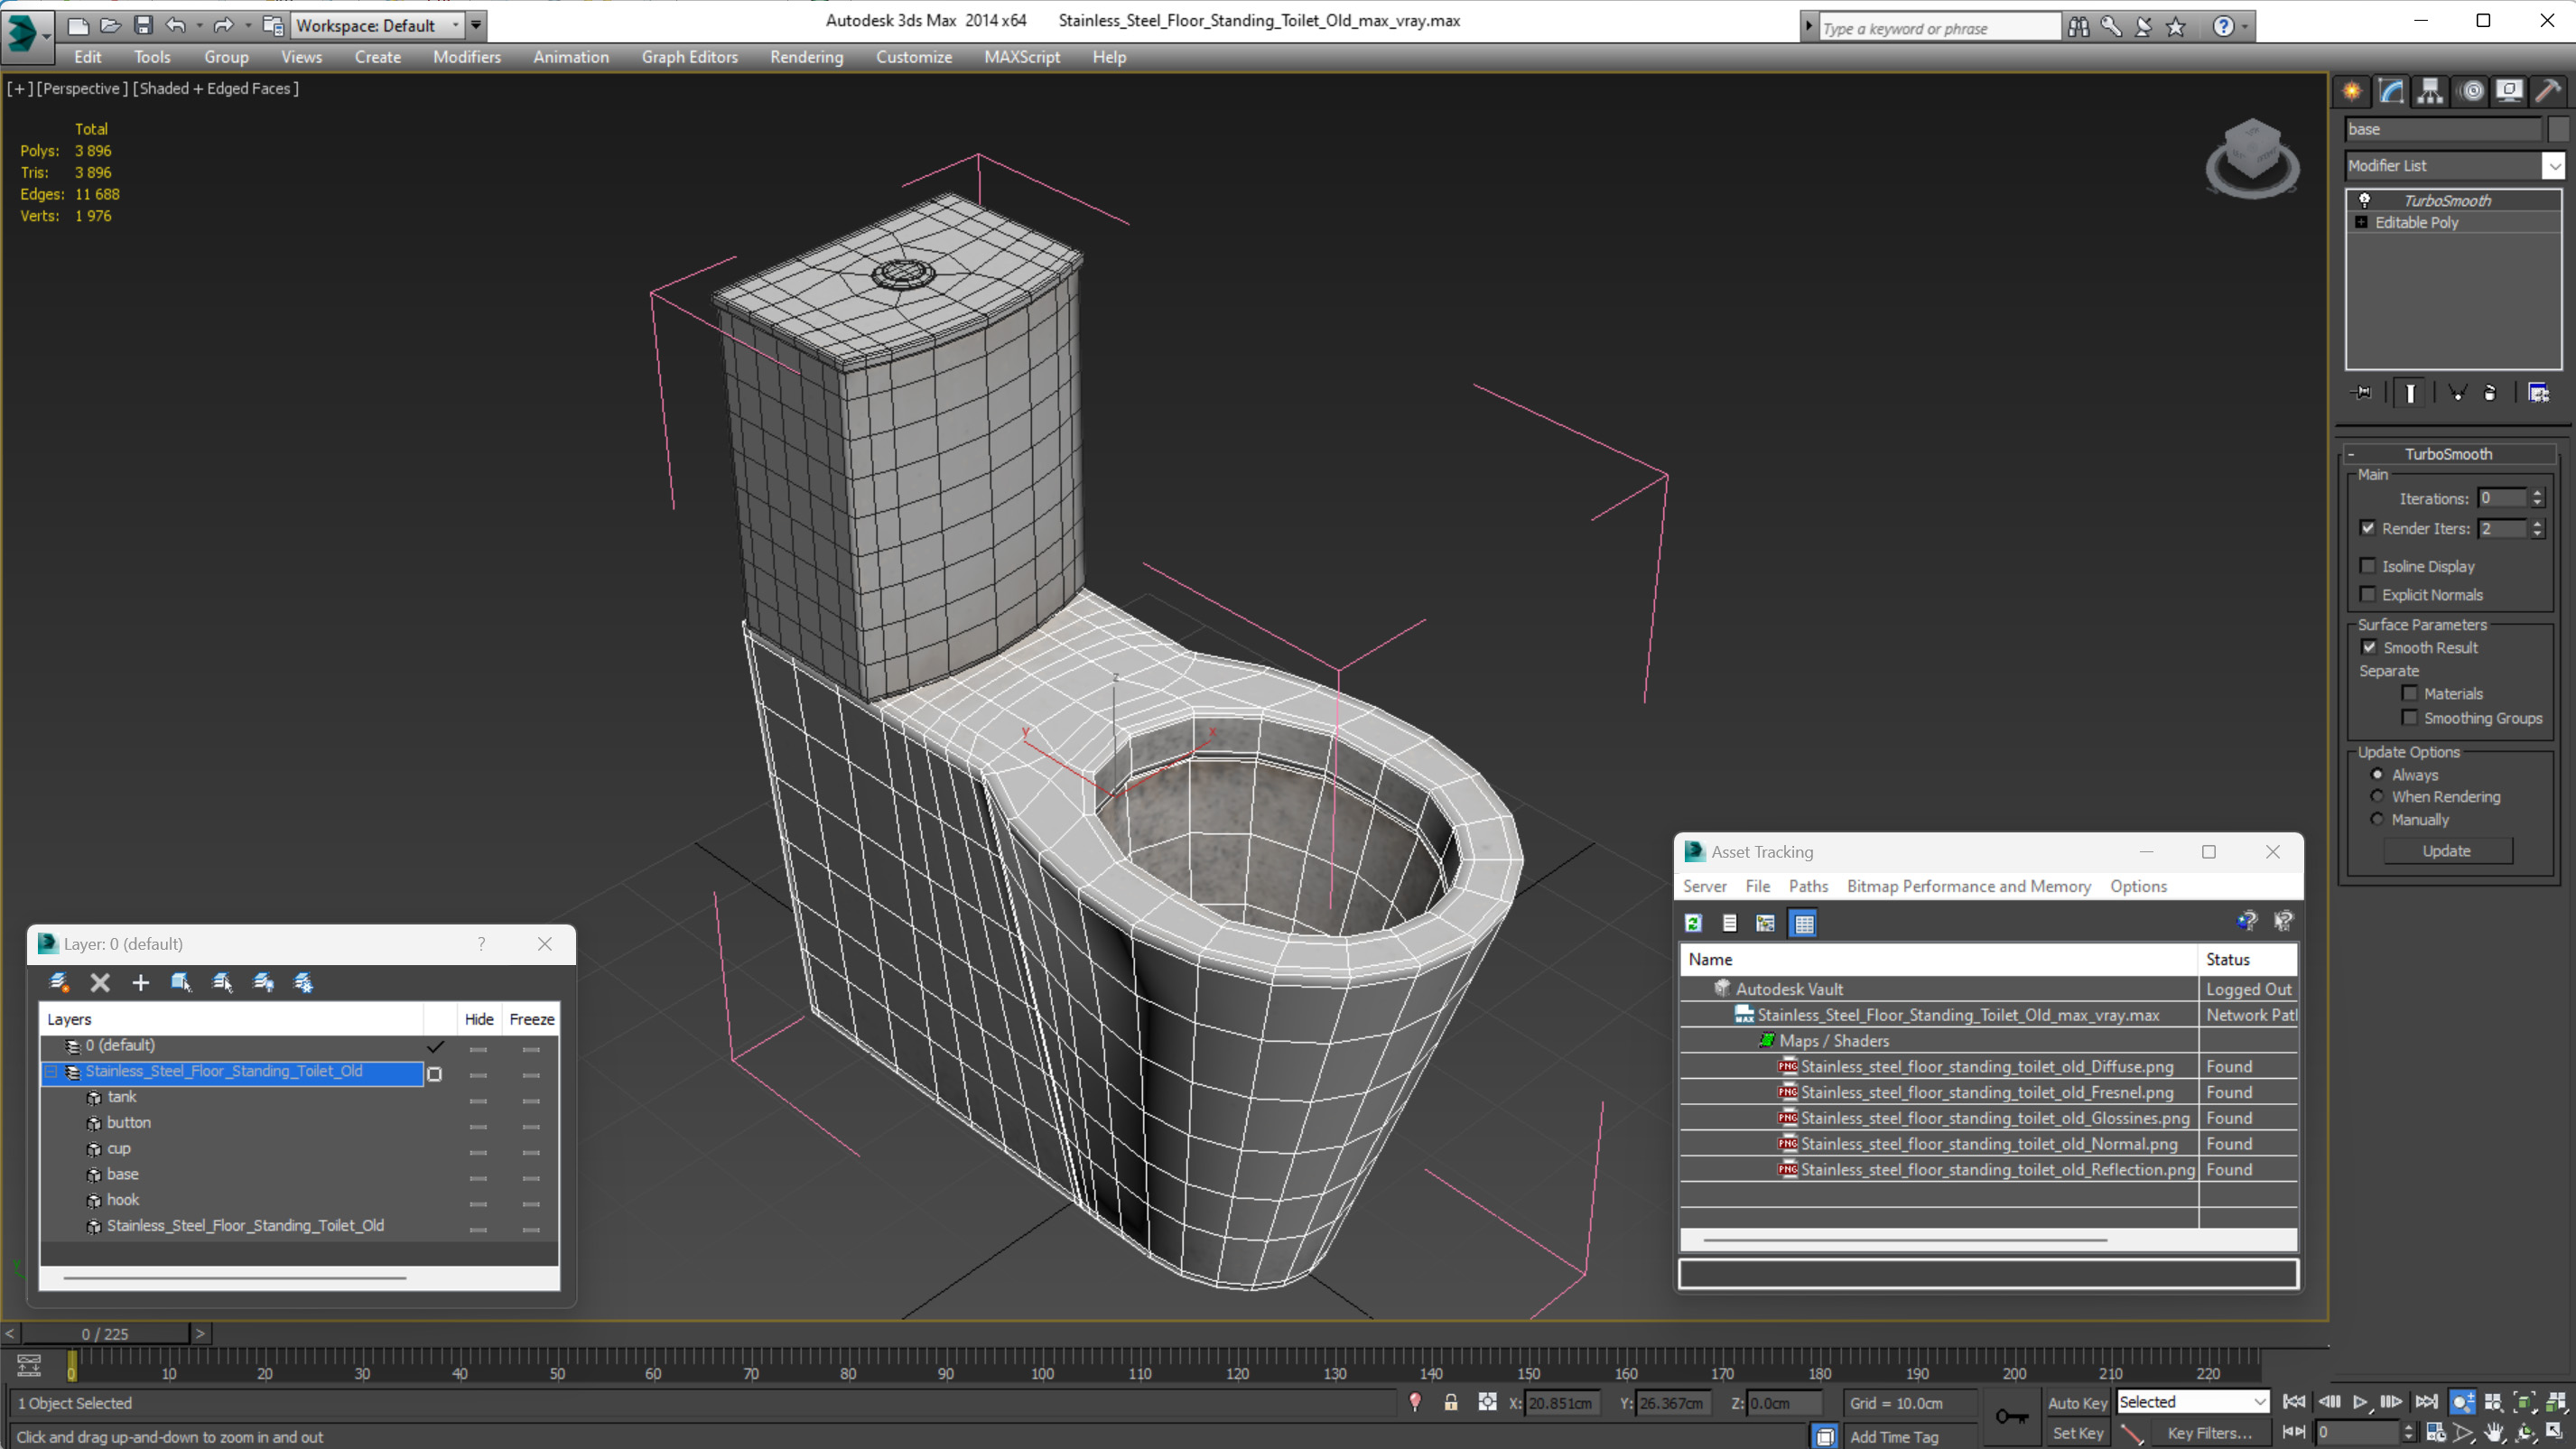Click Refresh icon in Asset Tracking

point(1693,923)
